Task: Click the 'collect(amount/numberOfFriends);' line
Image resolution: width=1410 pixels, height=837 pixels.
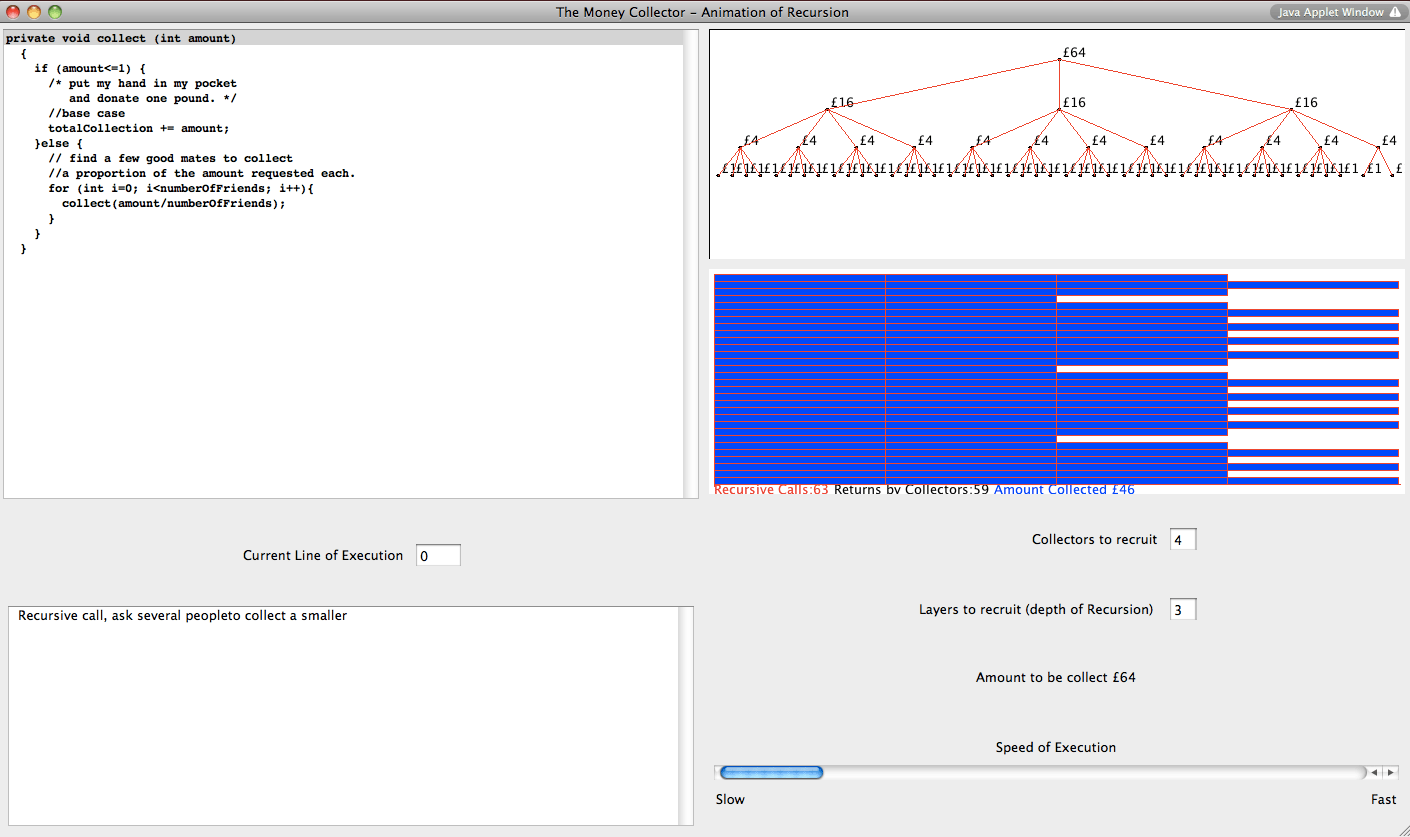Action: click(x=173, y=203)
